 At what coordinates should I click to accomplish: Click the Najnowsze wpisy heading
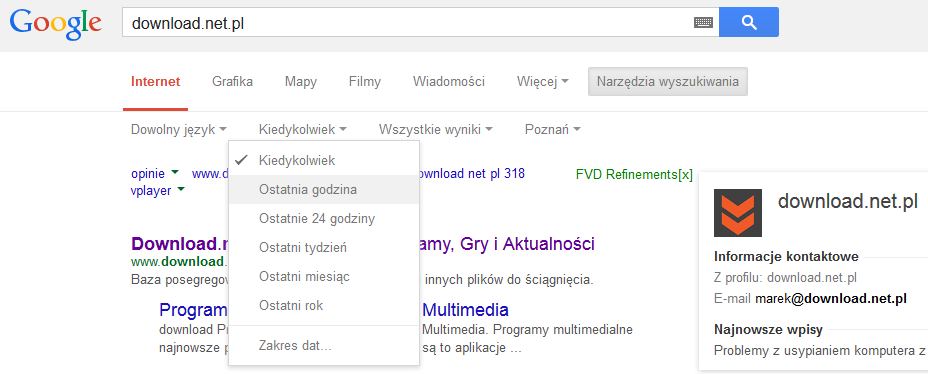pos(768,329)
